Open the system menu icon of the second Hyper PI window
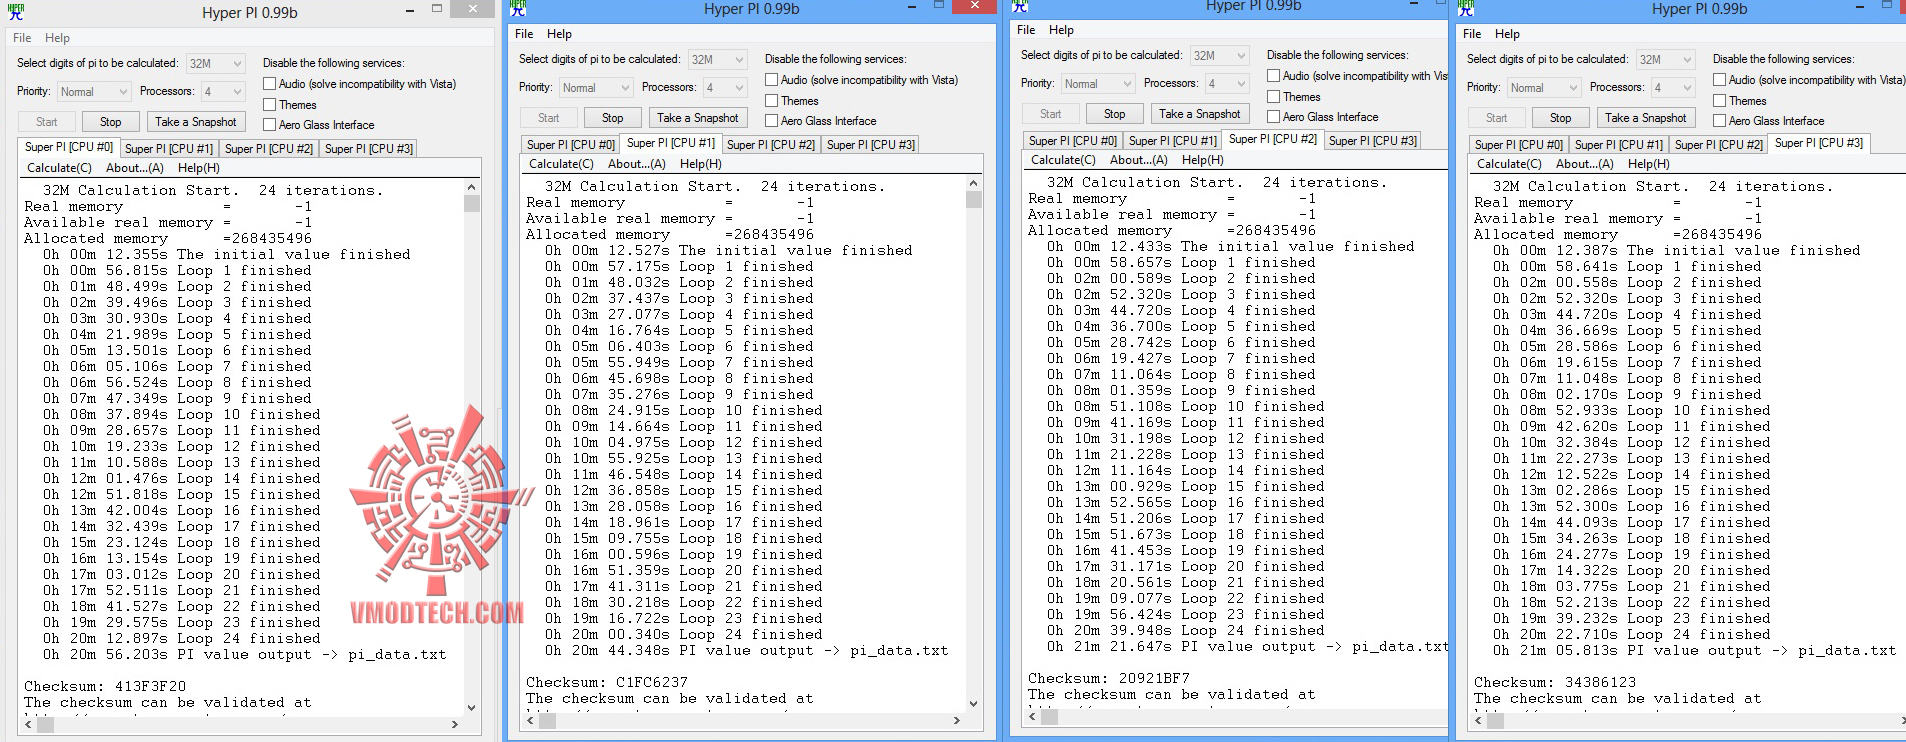Screen dimensions: 1906x742 click(x=518, y=8)
